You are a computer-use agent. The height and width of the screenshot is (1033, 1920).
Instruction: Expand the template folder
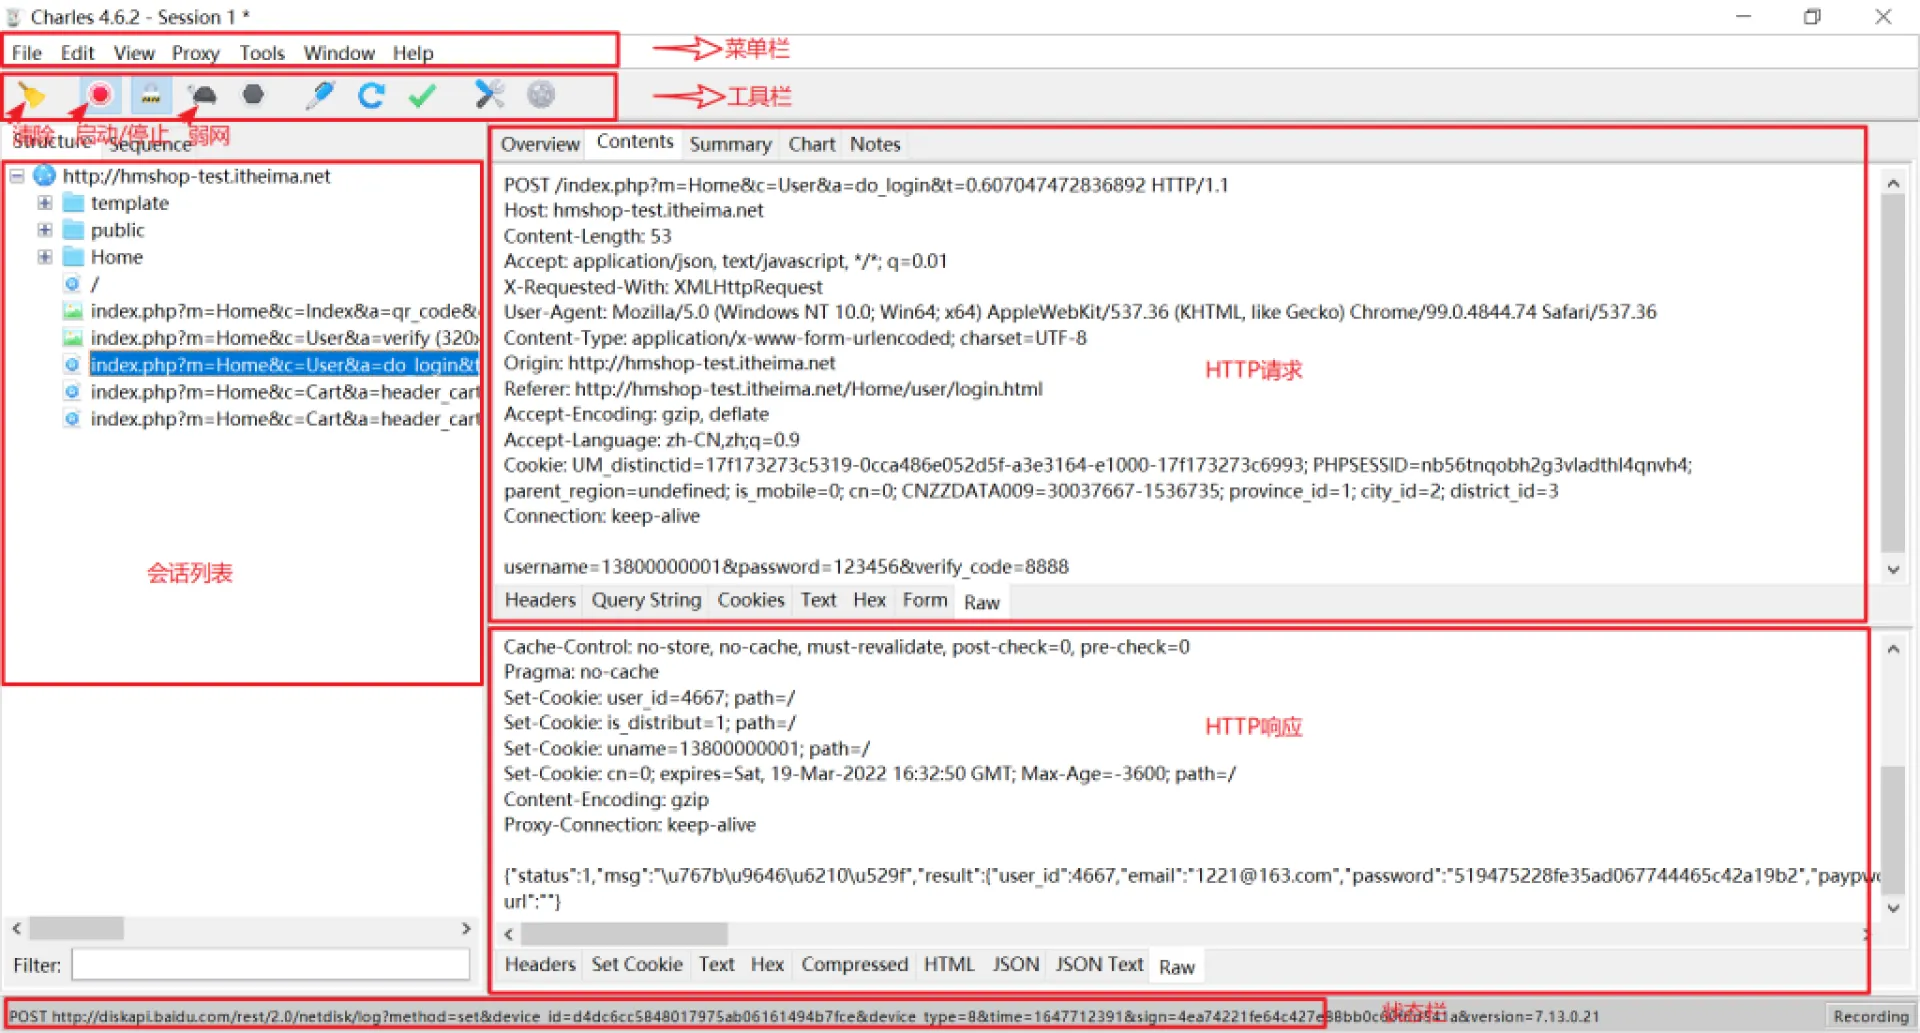(x=45, y=203)
